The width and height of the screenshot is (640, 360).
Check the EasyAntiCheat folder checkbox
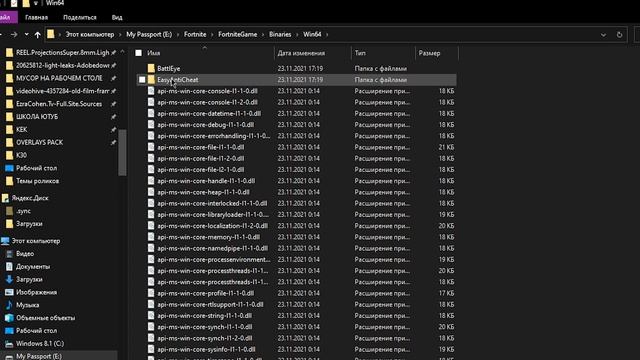tap(142, 80)
